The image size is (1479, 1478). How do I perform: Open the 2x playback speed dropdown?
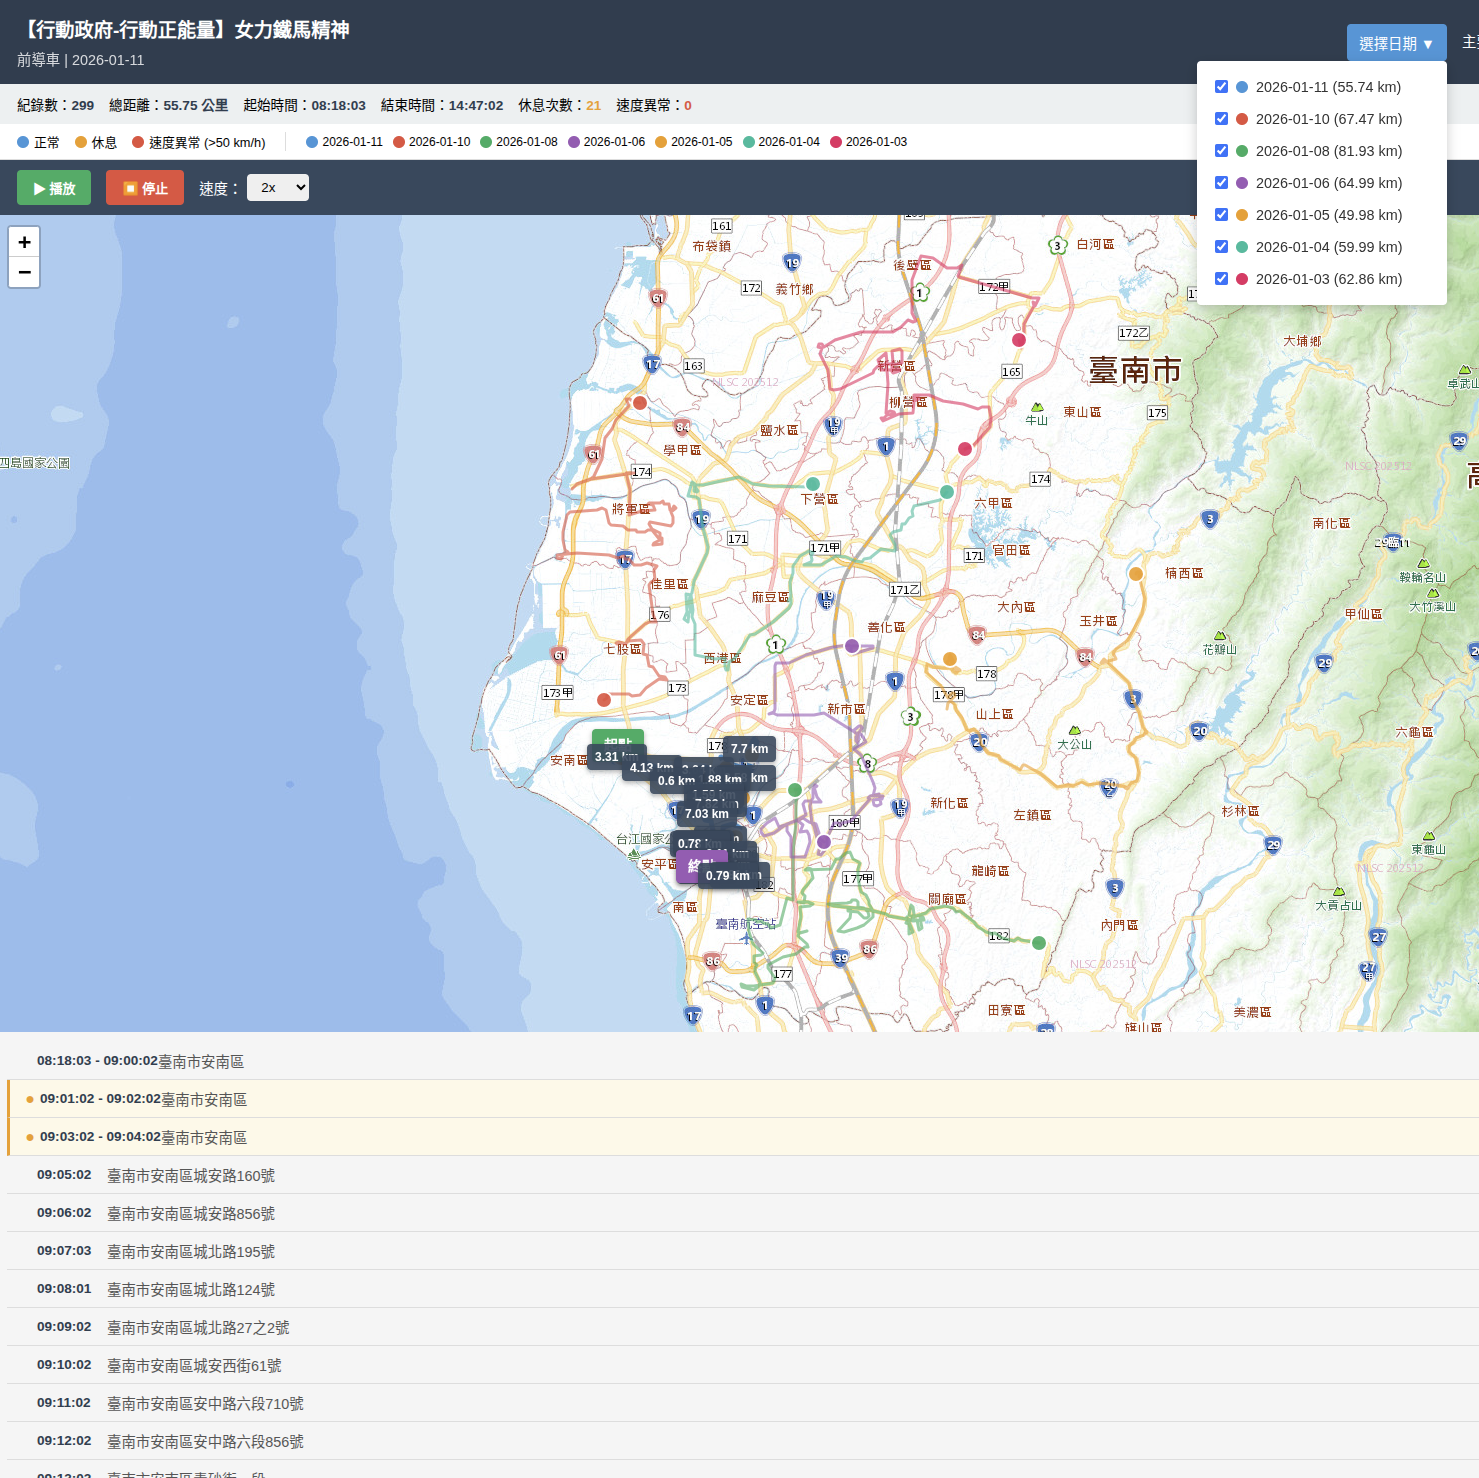pyautogui.click(x=278, y=188)
